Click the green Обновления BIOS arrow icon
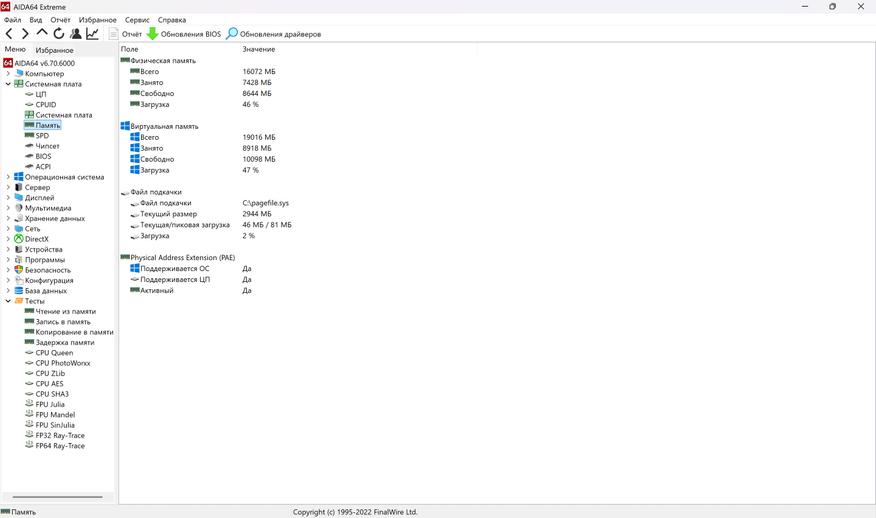Screen dimensions: 876x518 click(x=152, y=34)
